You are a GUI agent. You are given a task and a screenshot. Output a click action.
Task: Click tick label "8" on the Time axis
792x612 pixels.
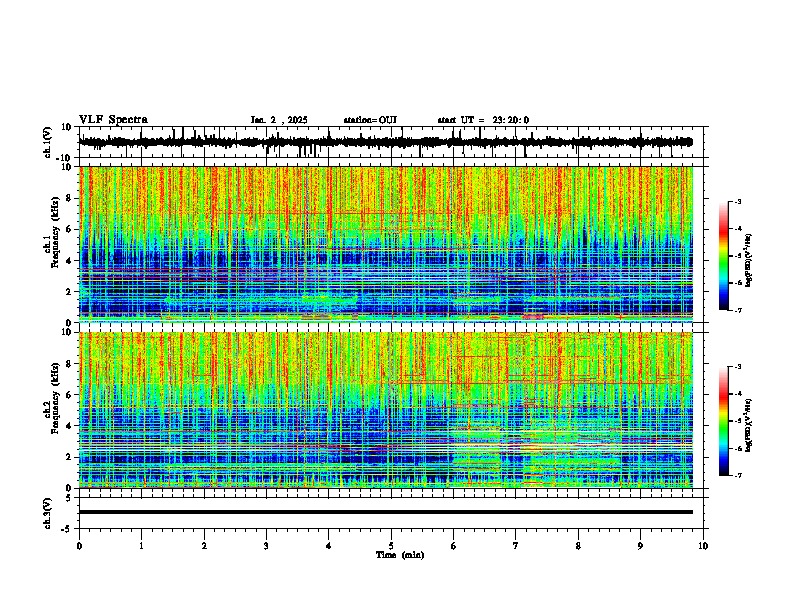[x=578, y=546]
